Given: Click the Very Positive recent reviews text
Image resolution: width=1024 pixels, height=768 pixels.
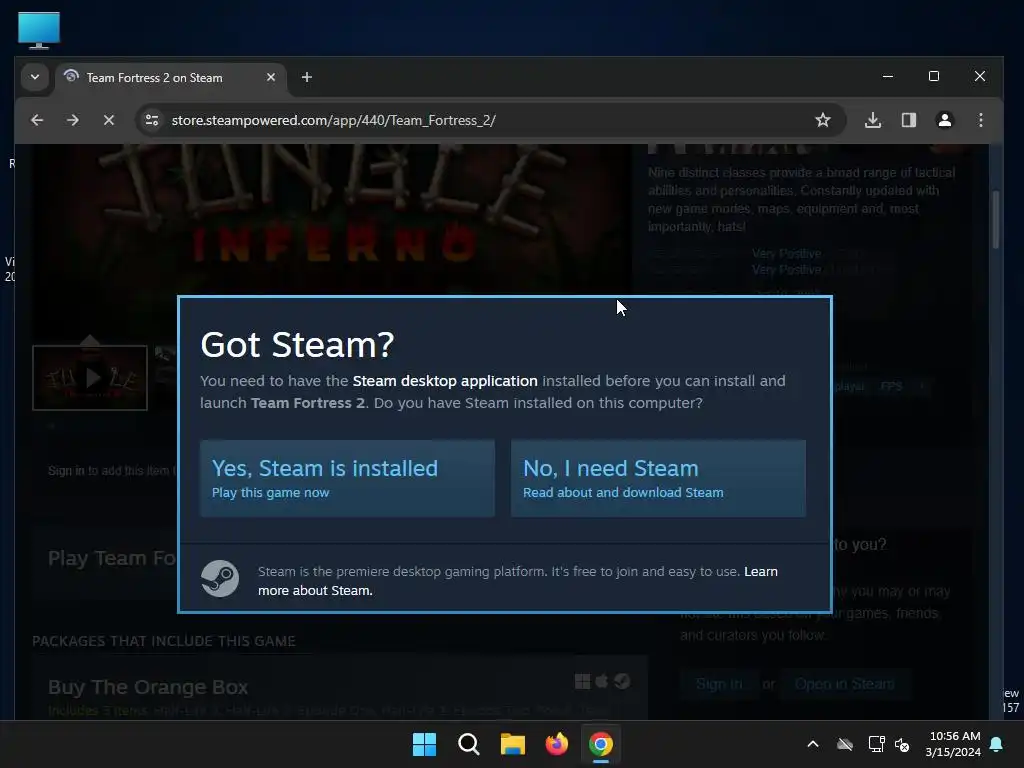Looking at the screenshot, I should 786,253.
